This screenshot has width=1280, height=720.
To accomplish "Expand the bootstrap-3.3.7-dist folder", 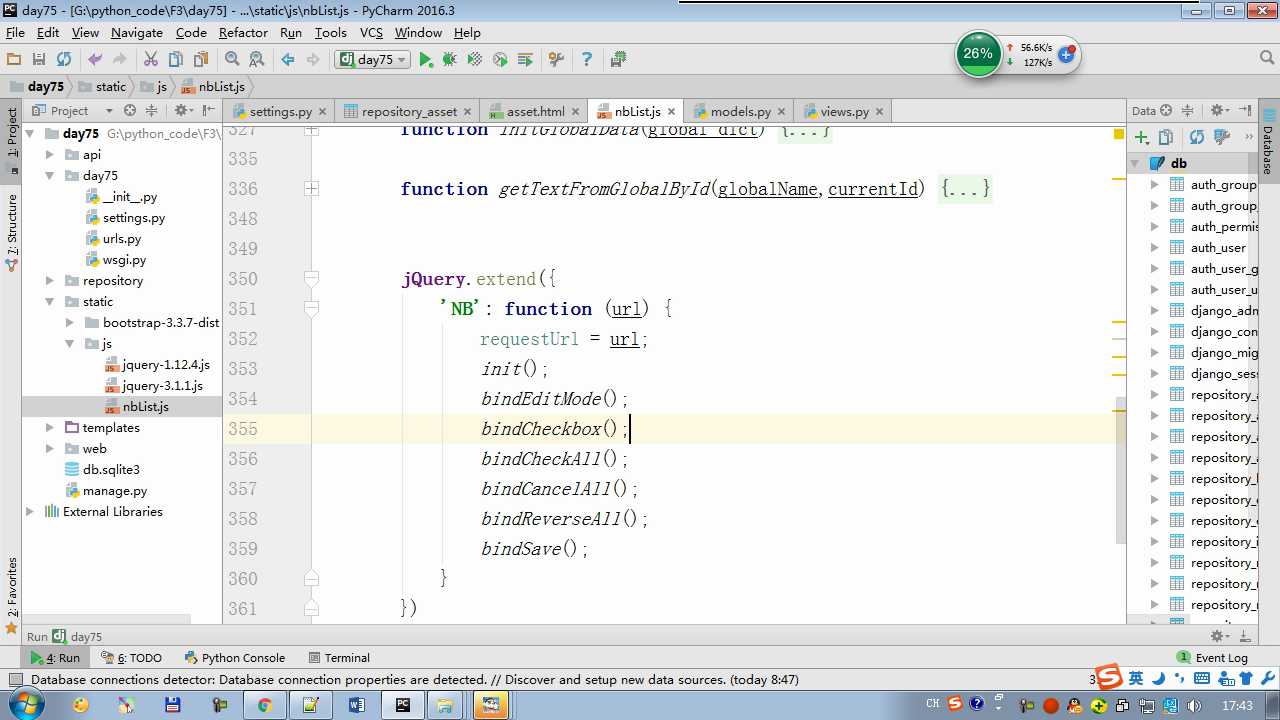I will (70, 323).
